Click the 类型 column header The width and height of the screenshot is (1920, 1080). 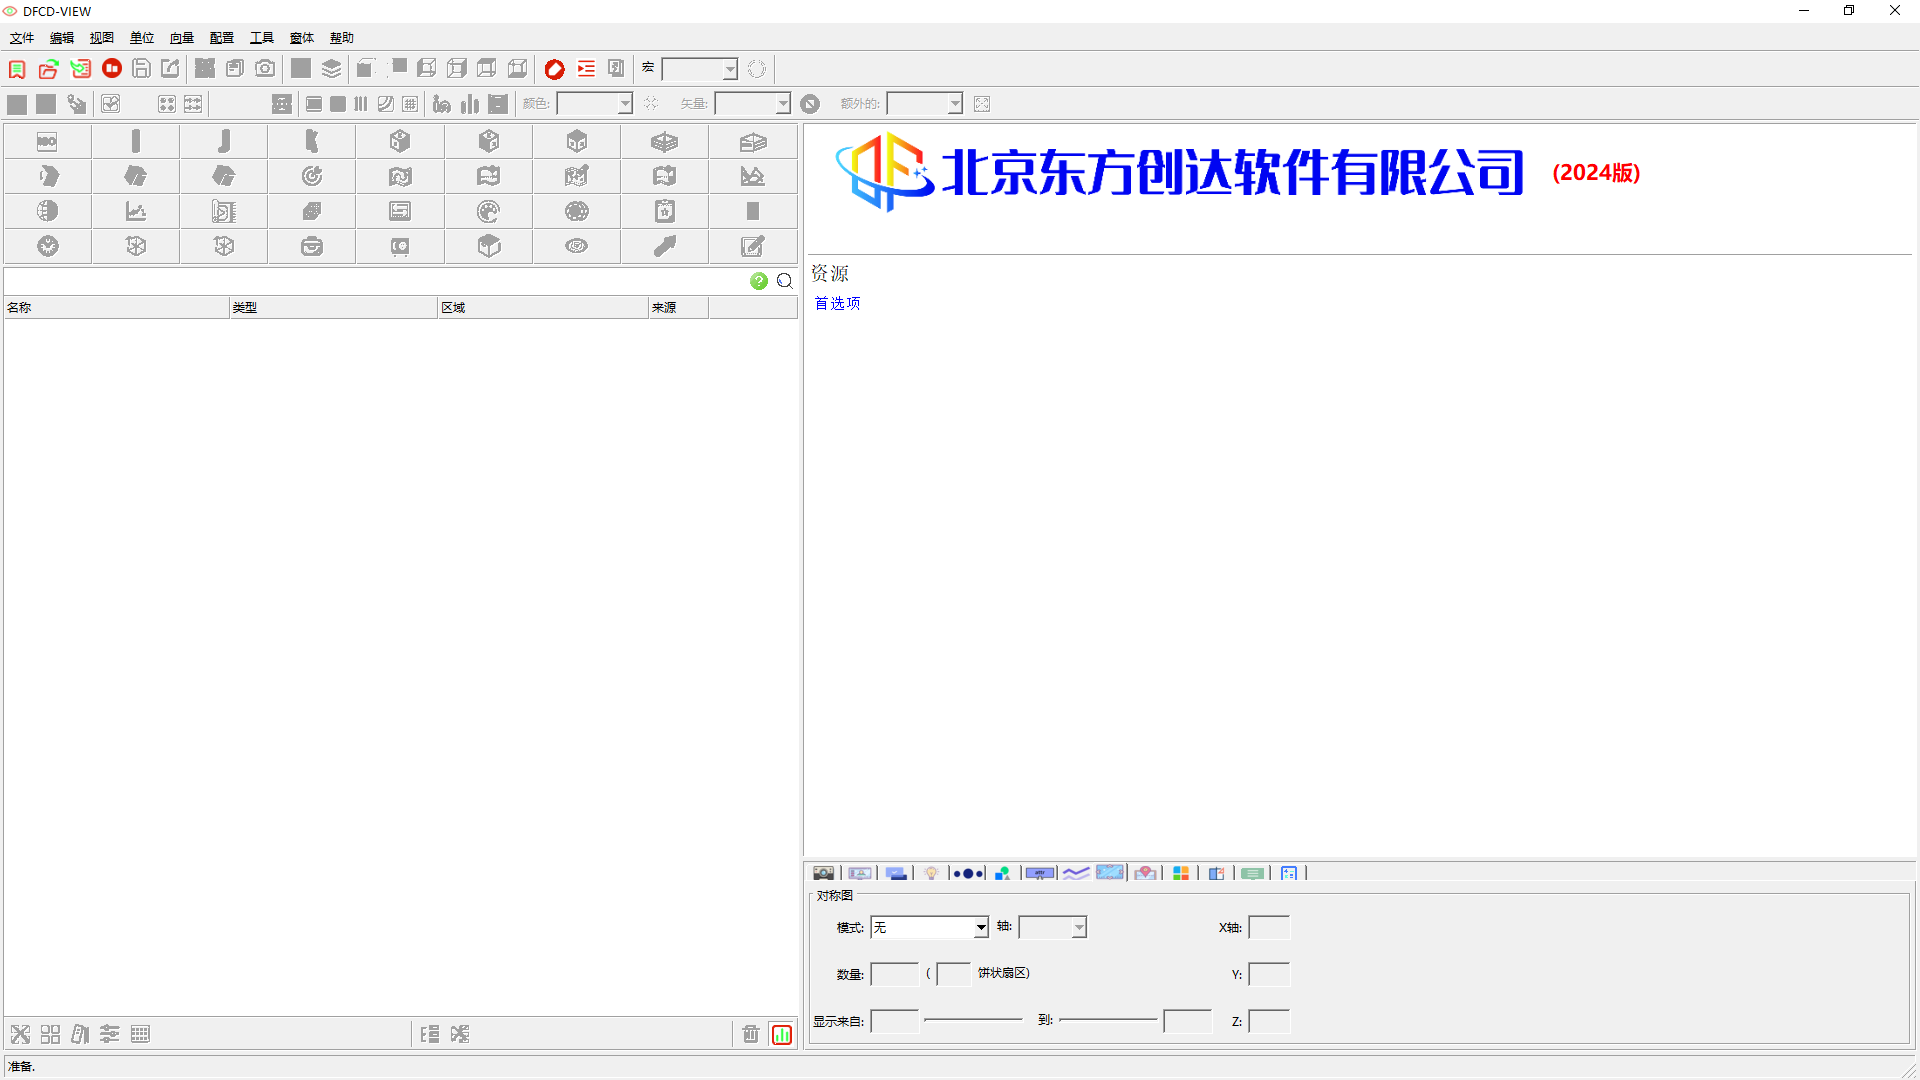pyautogui.click(x=334, y=307)
